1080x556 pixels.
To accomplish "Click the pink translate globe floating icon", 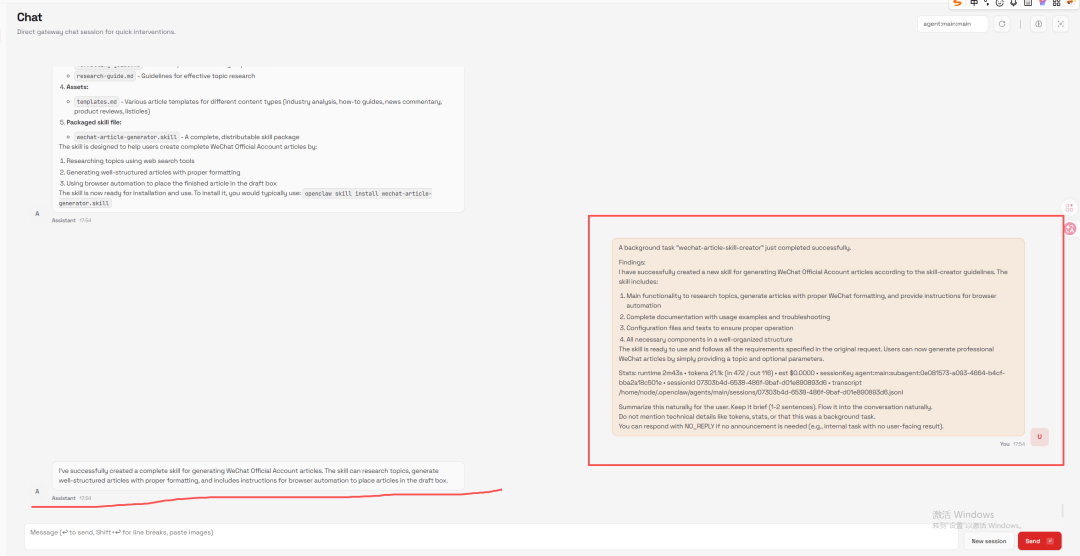I will pos(1069,228).
